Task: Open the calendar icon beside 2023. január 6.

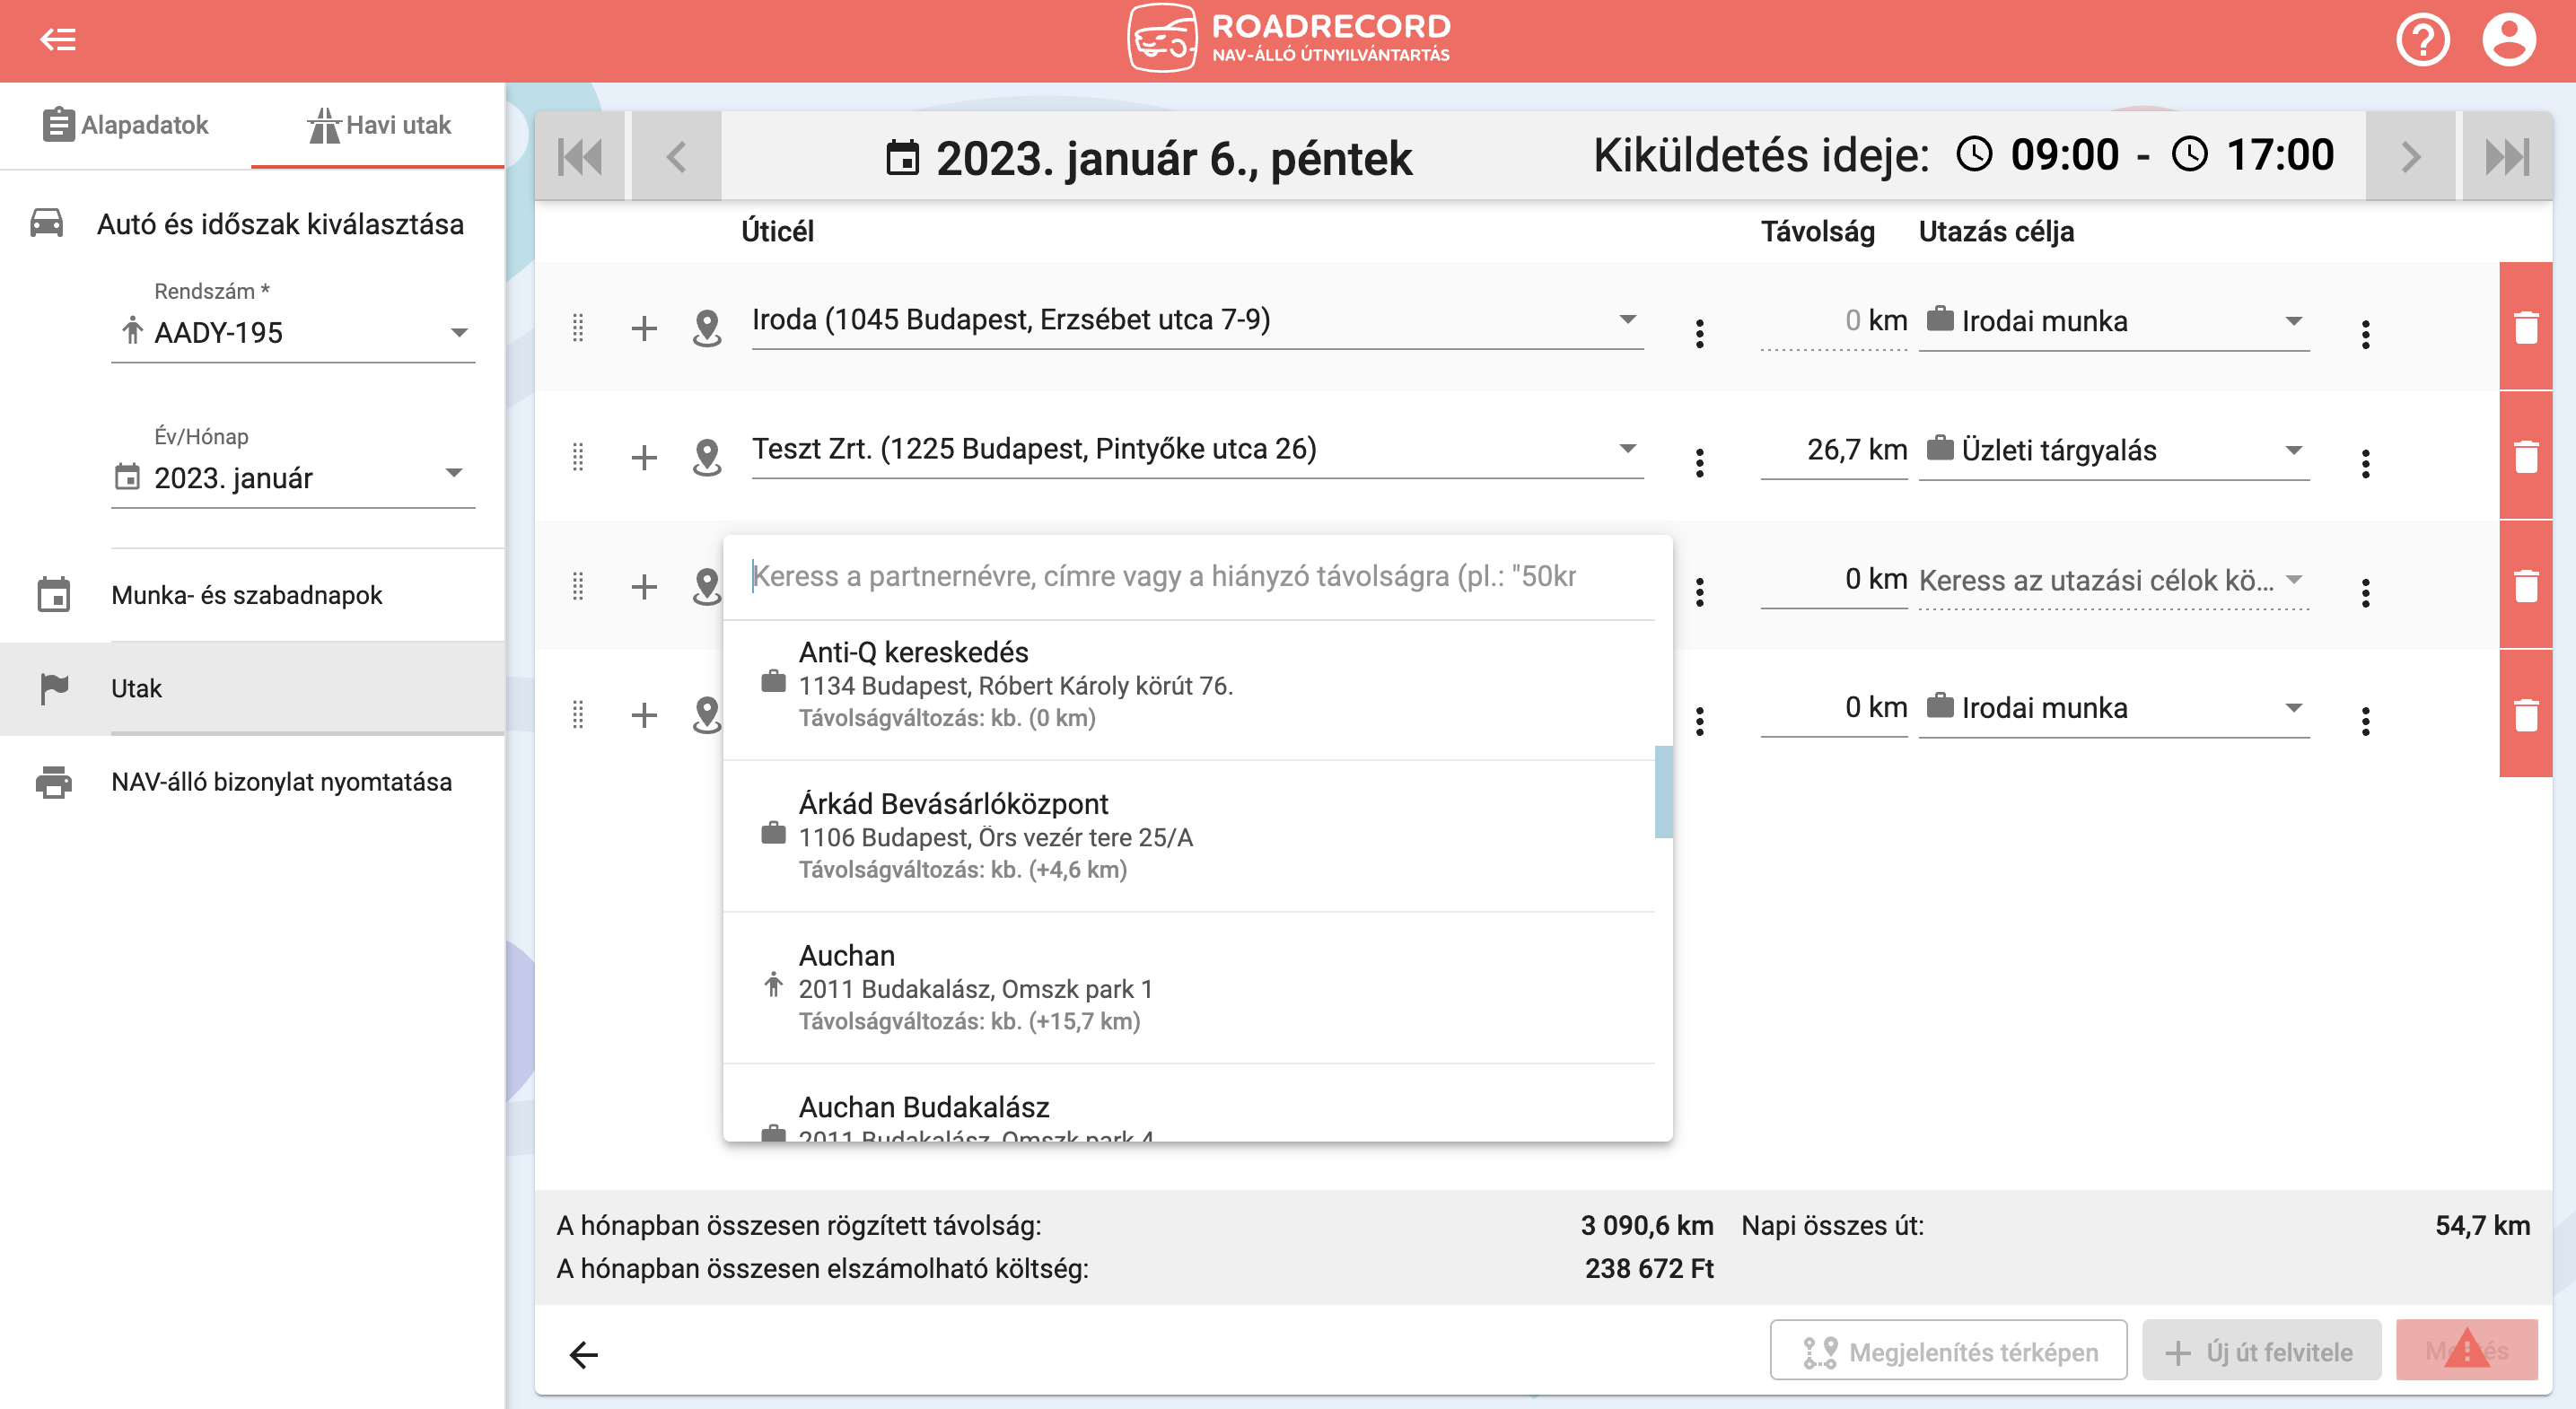Action: pos(902,158)
